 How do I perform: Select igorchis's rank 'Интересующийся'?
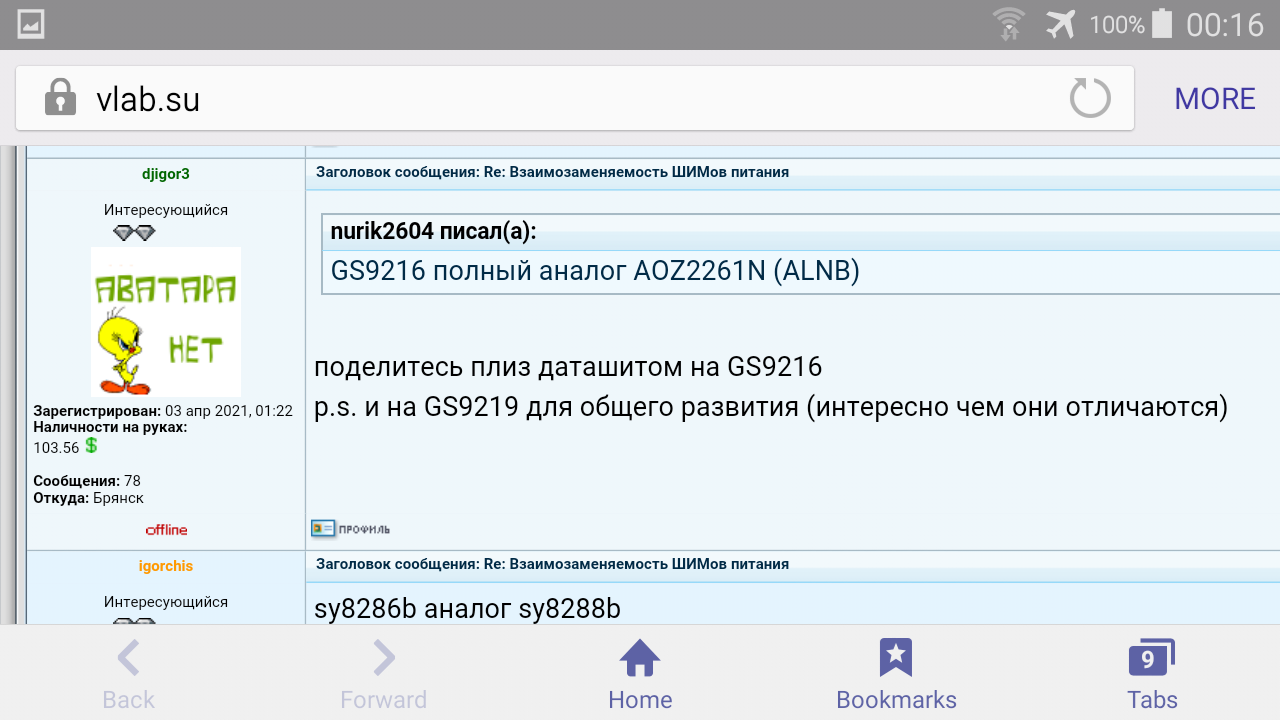166,602
